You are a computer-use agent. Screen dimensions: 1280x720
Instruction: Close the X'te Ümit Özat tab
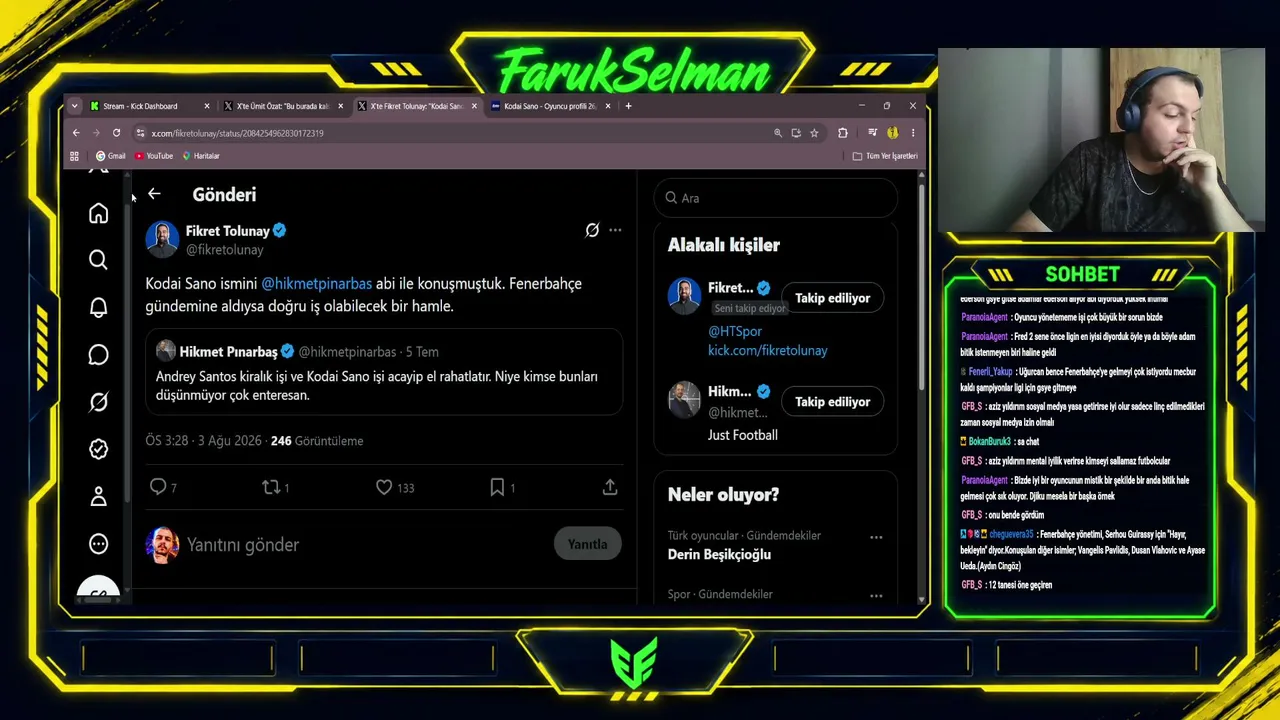341,106
